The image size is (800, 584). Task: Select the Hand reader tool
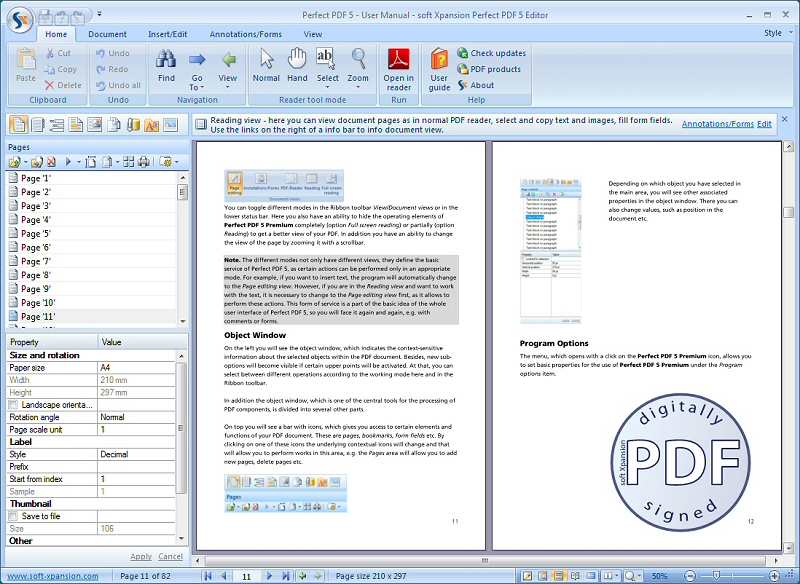pos(297,65)
